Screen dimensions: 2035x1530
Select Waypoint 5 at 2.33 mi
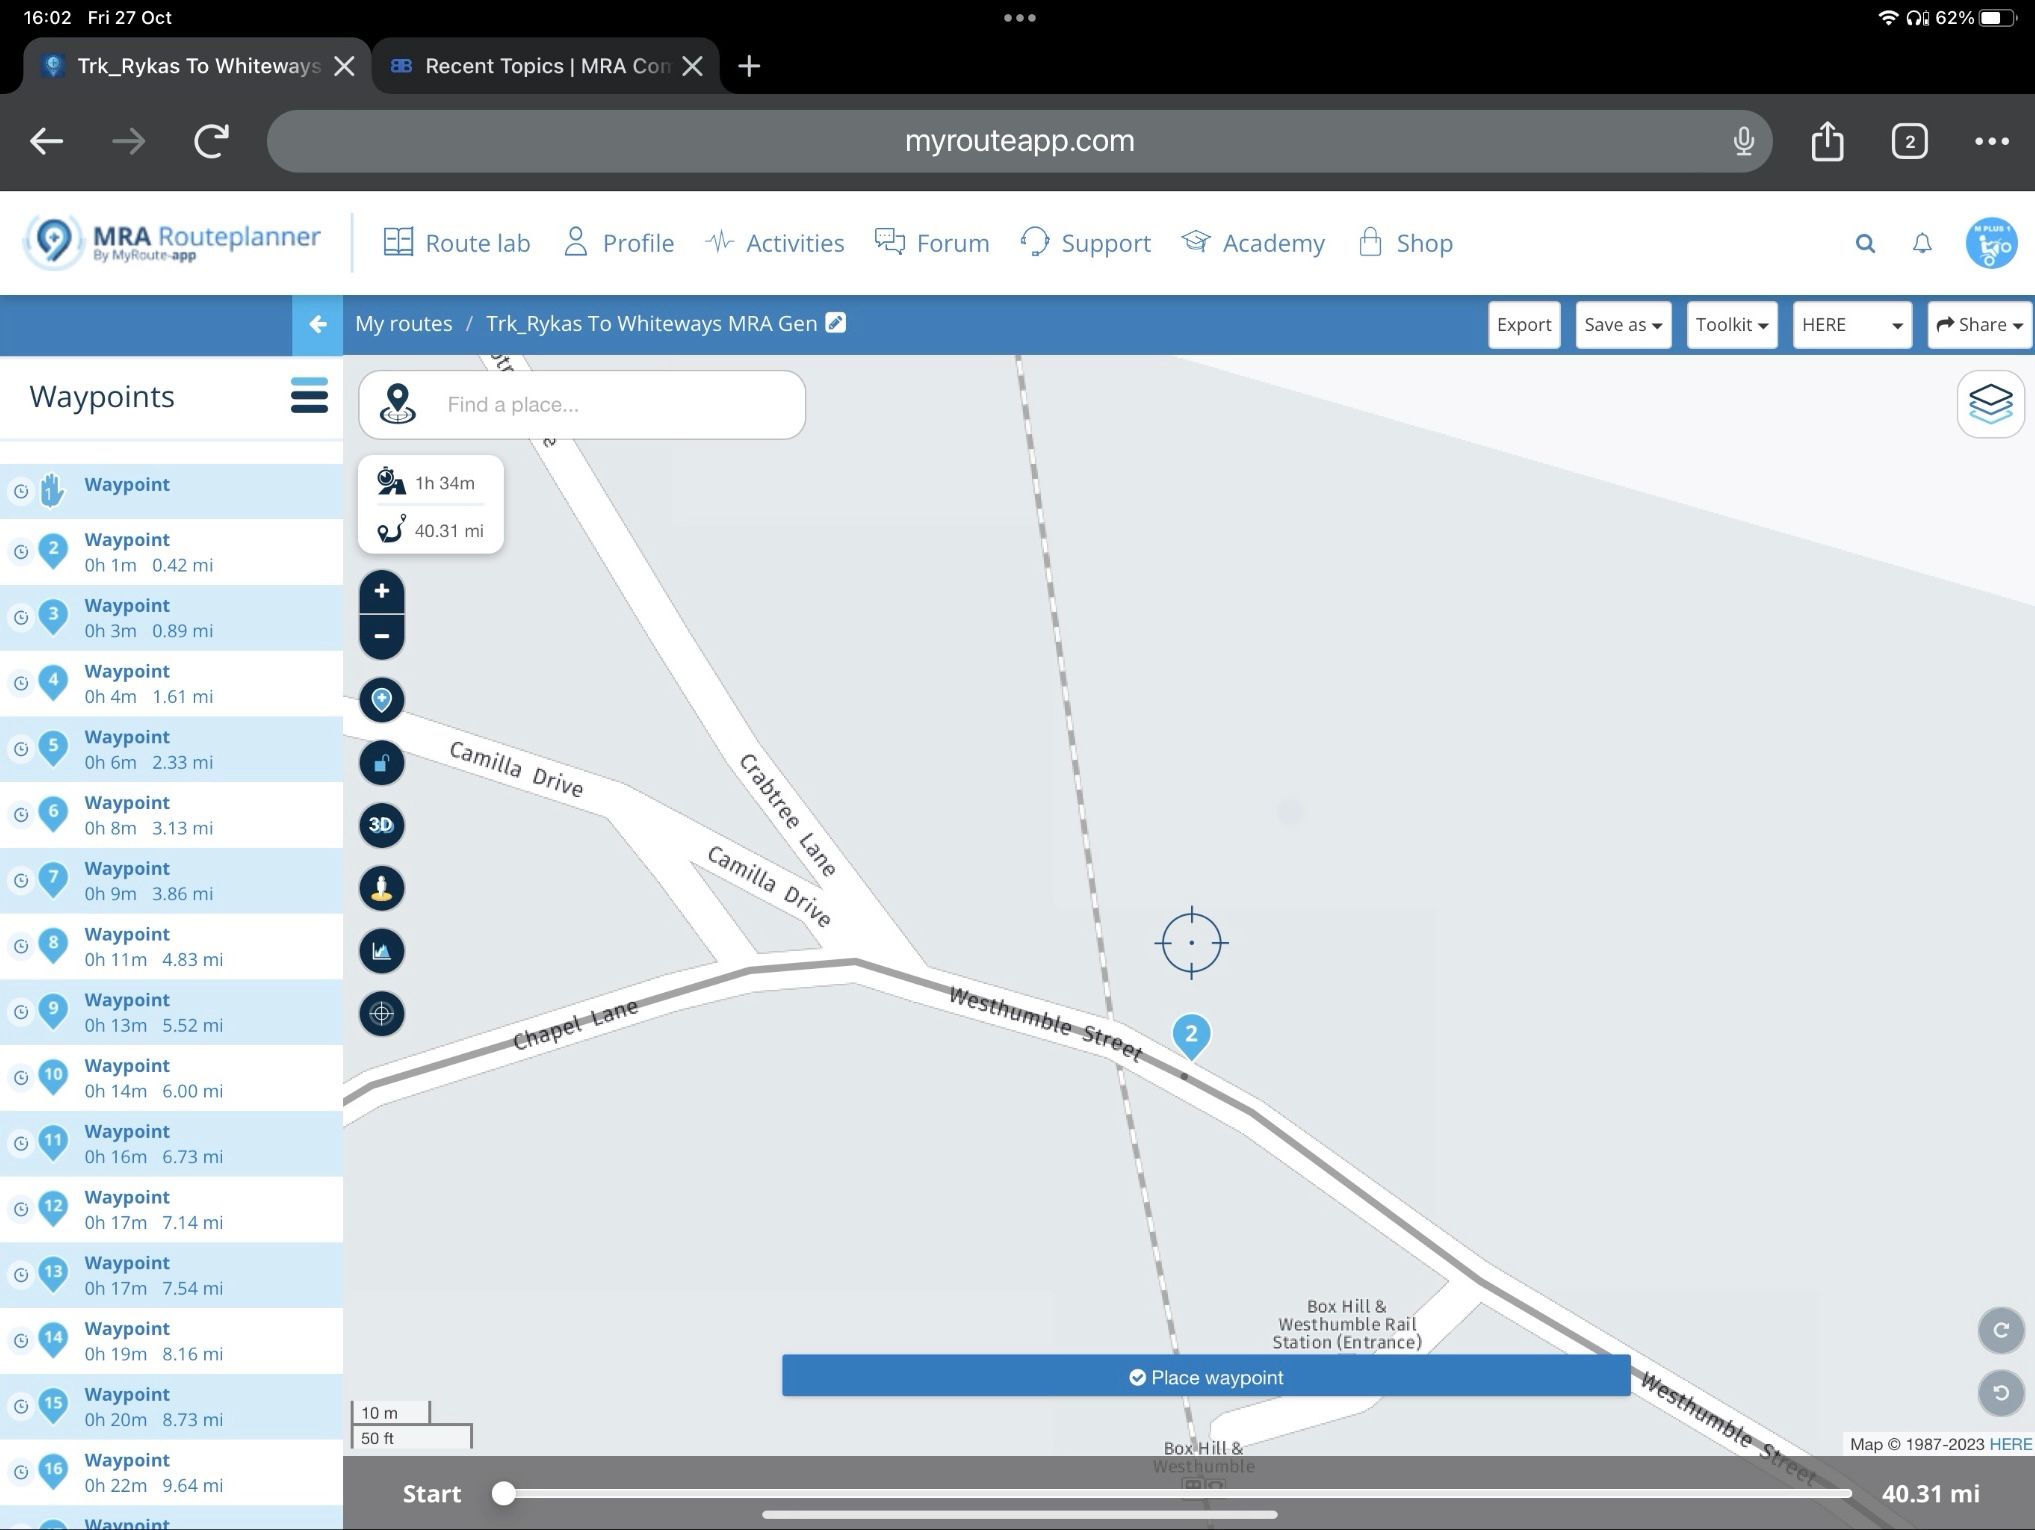point(171,749)
